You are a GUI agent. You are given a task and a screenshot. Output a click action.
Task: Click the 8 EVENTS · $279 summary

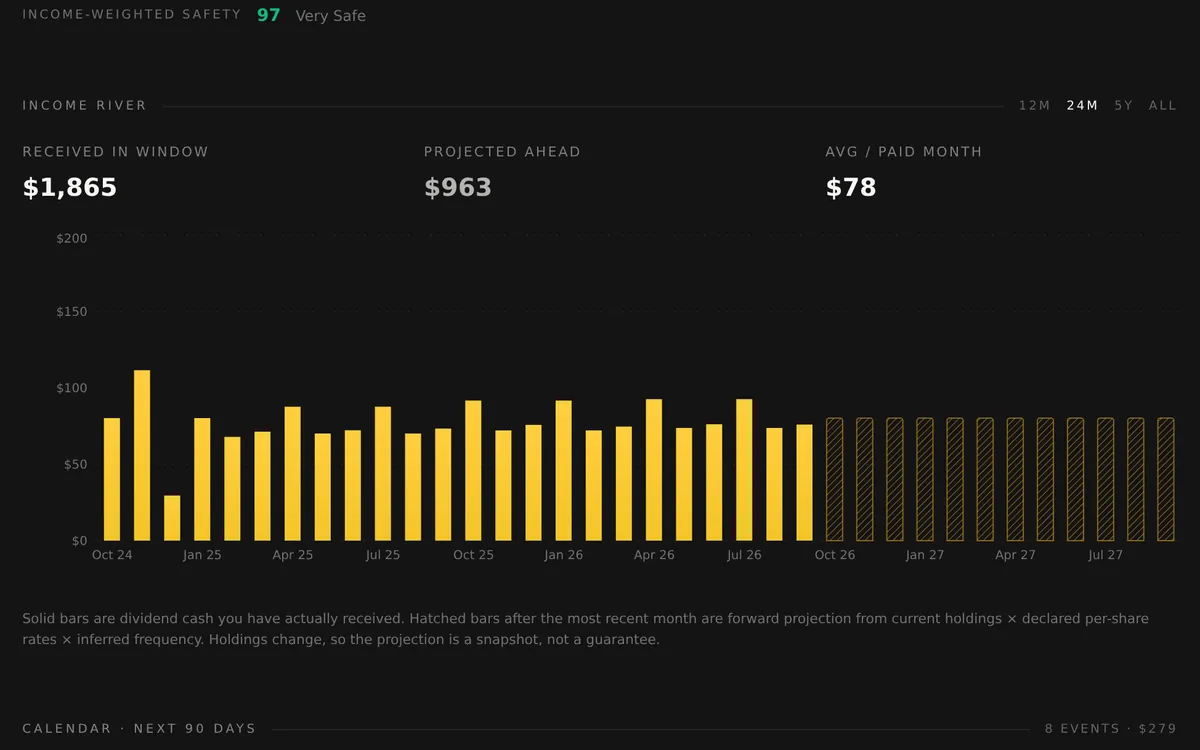(x=1111, y=728)
